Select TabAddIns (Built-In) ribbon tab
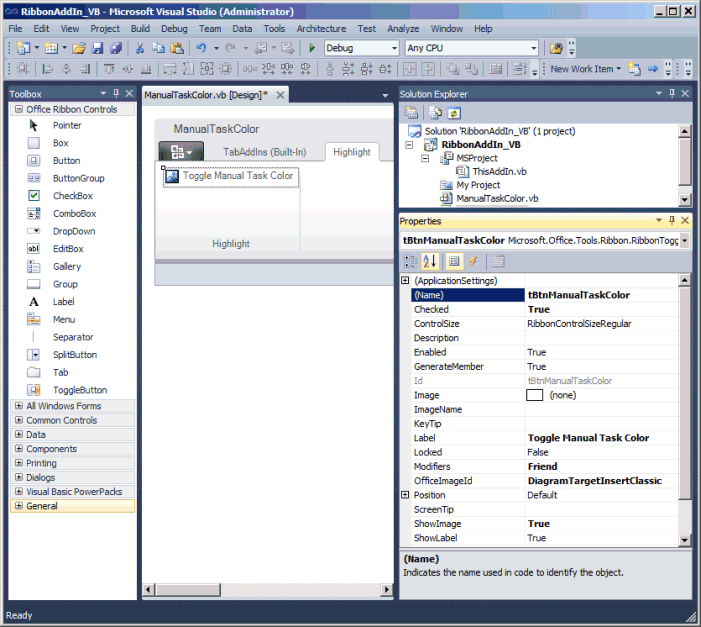The height and width of the screenshot is (627, 701). [265, 152]
